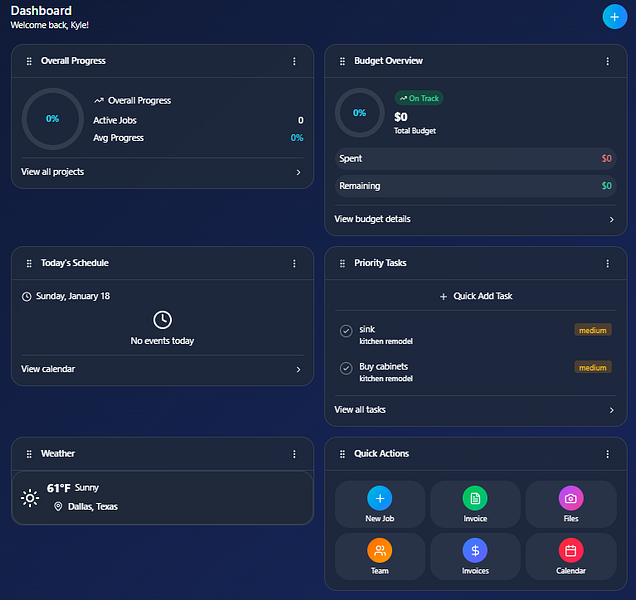
Task: Grab the Quick Actions card drag handle
Action: click(x=342, y=454)
